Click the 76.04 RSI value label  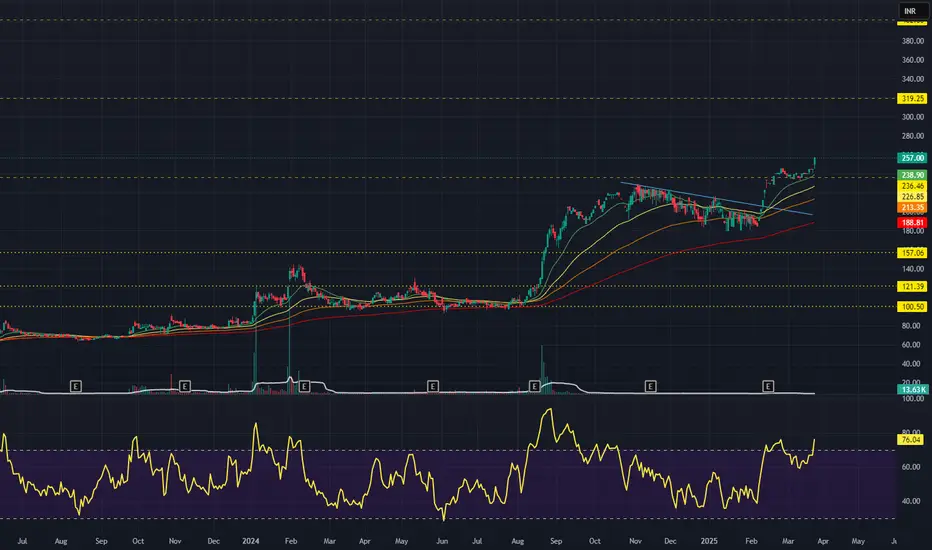pyautogui.click(x=911, y=440)
